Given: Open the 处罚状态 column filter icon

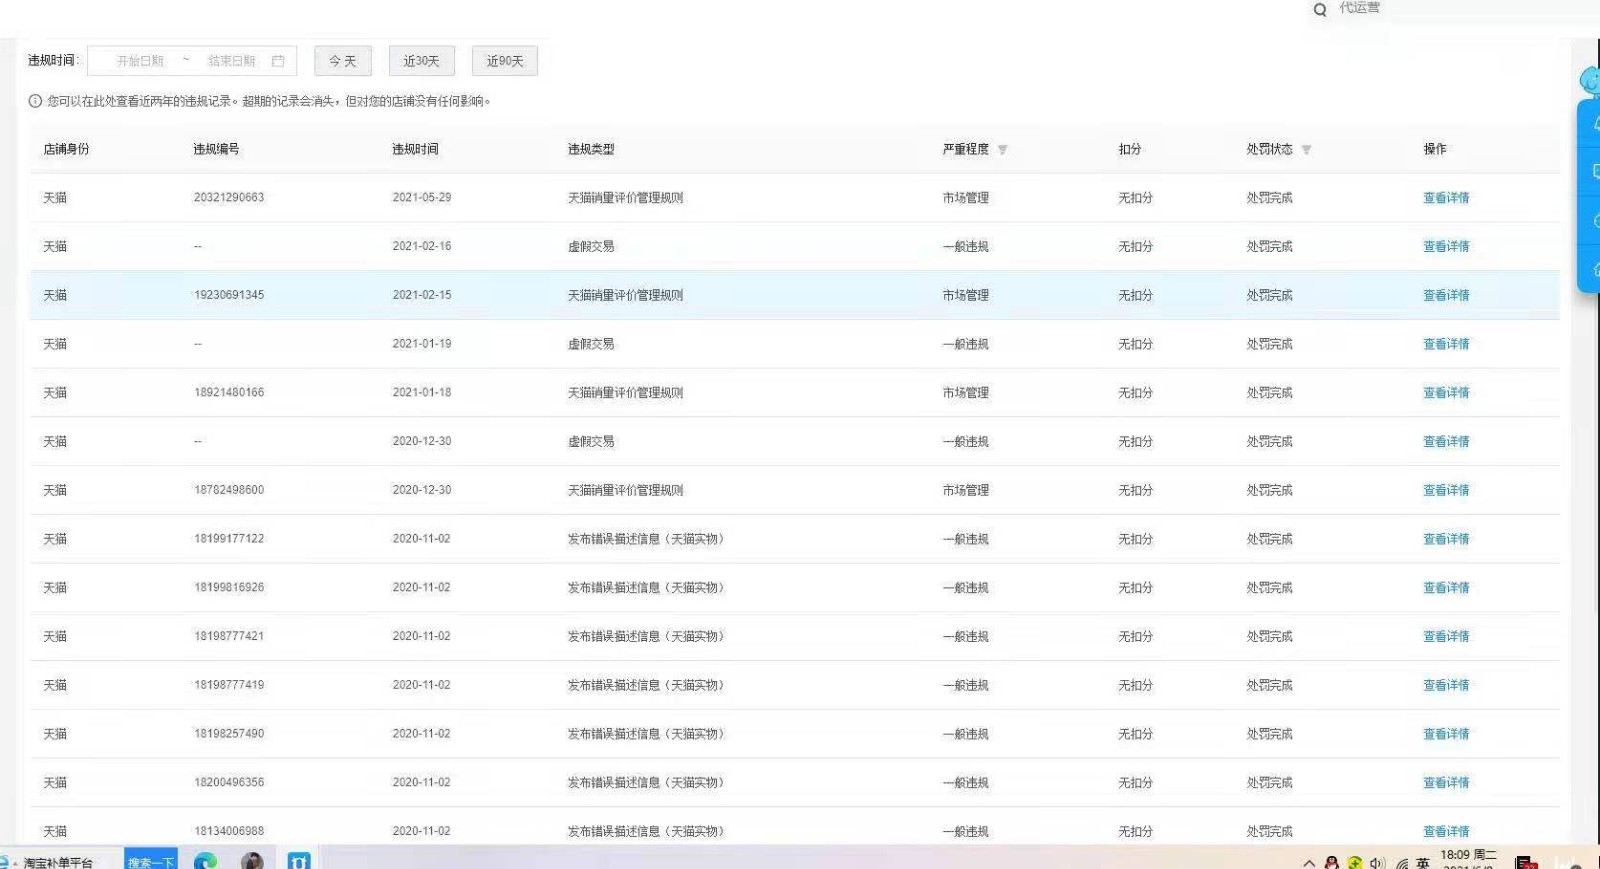Looking at the screenshot, I should coord(1306,150).
